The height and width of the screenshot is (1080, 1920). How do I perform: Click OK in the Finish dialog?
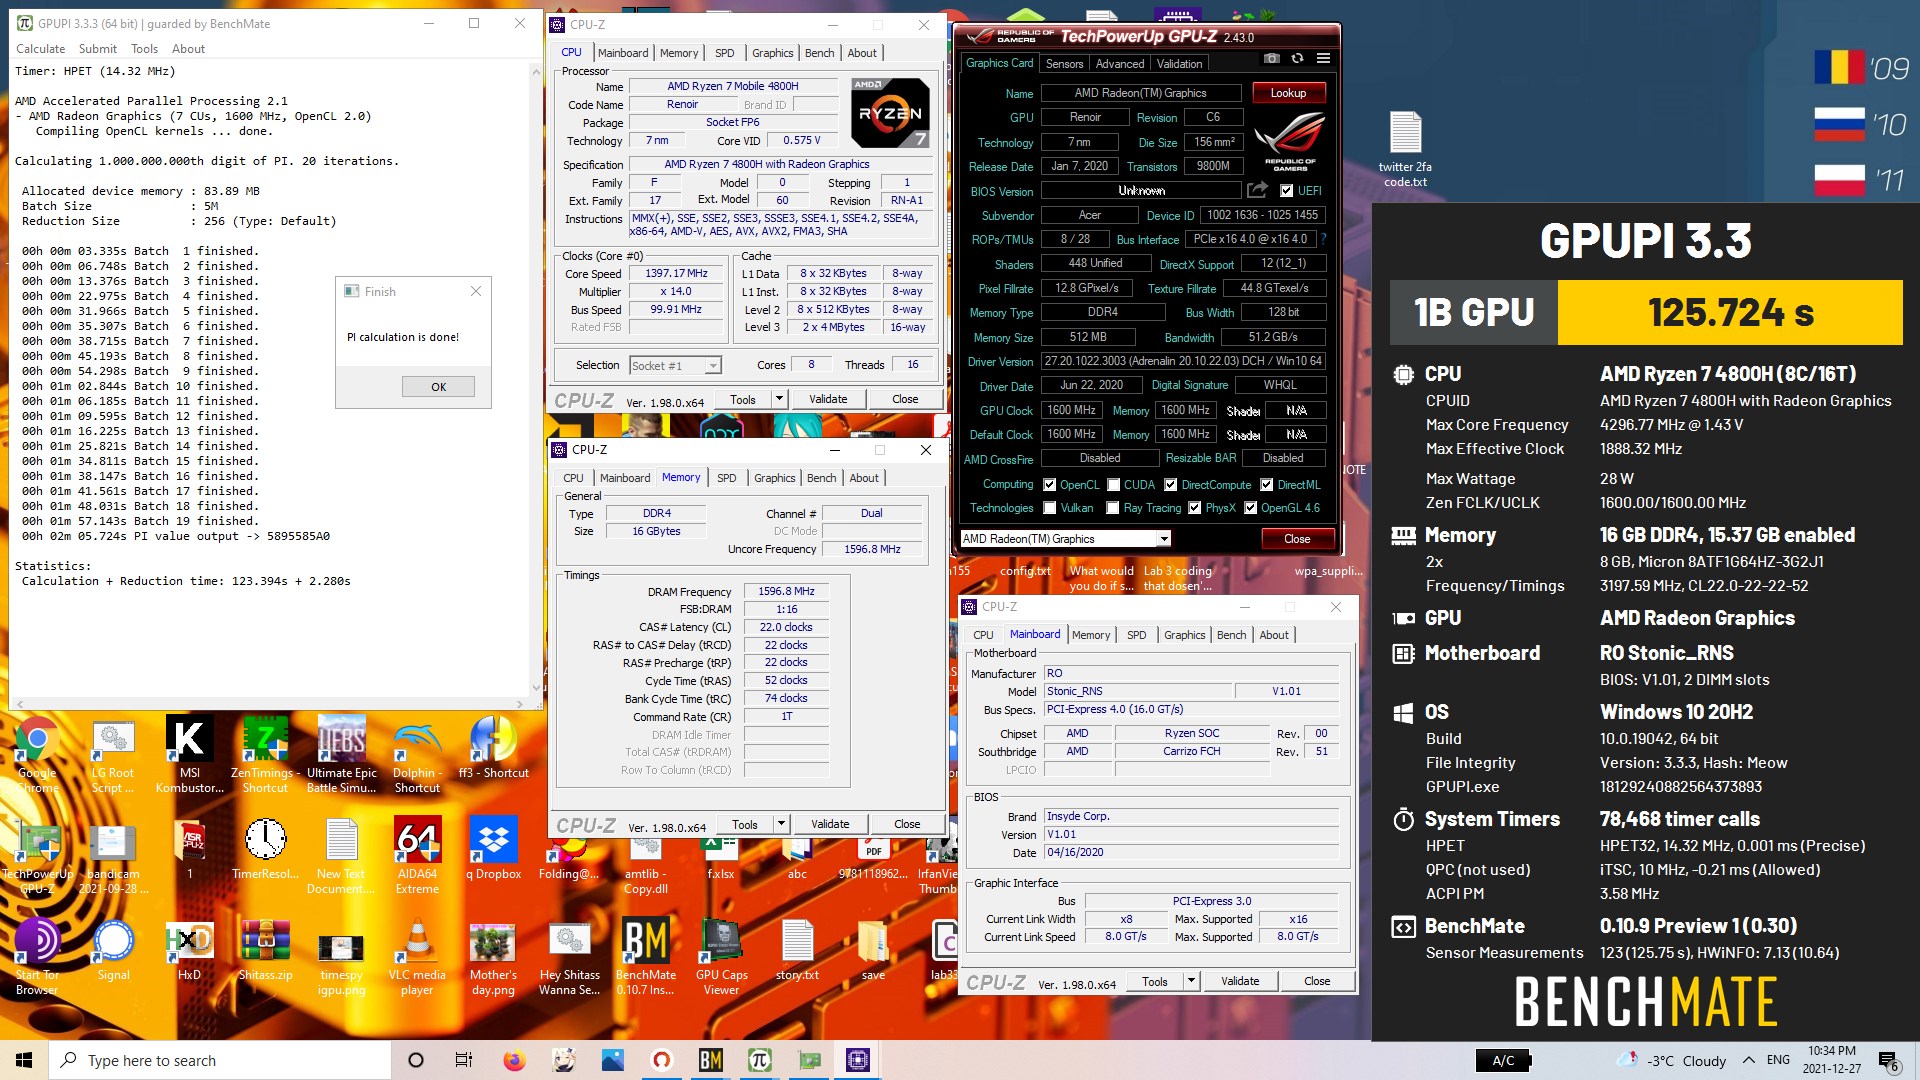(438, 387)
